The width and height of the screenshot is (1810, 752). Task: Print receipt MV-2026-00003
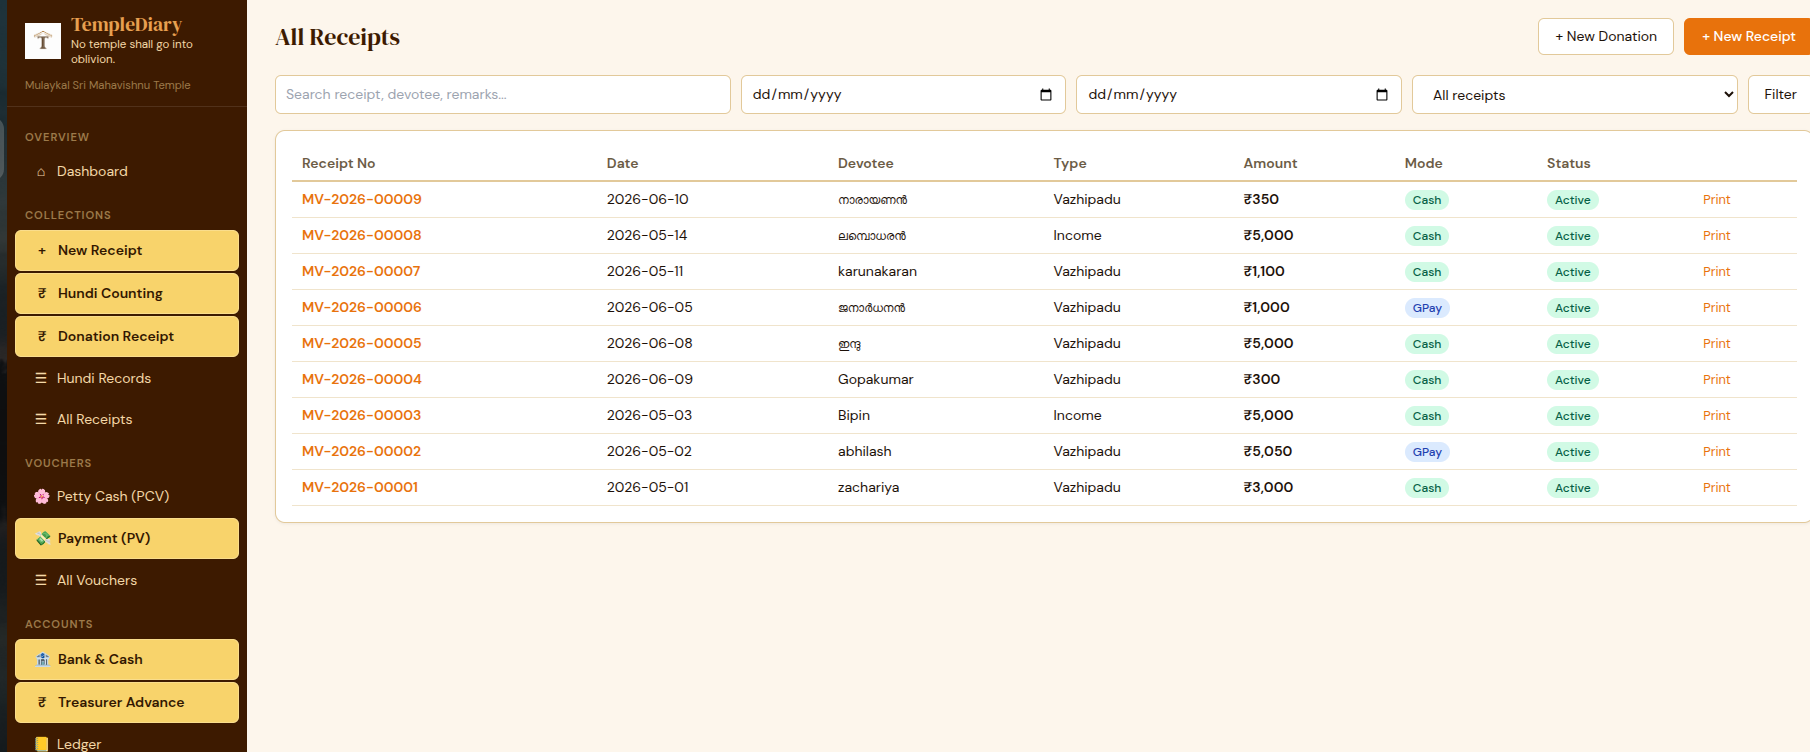click(1716, 416)
